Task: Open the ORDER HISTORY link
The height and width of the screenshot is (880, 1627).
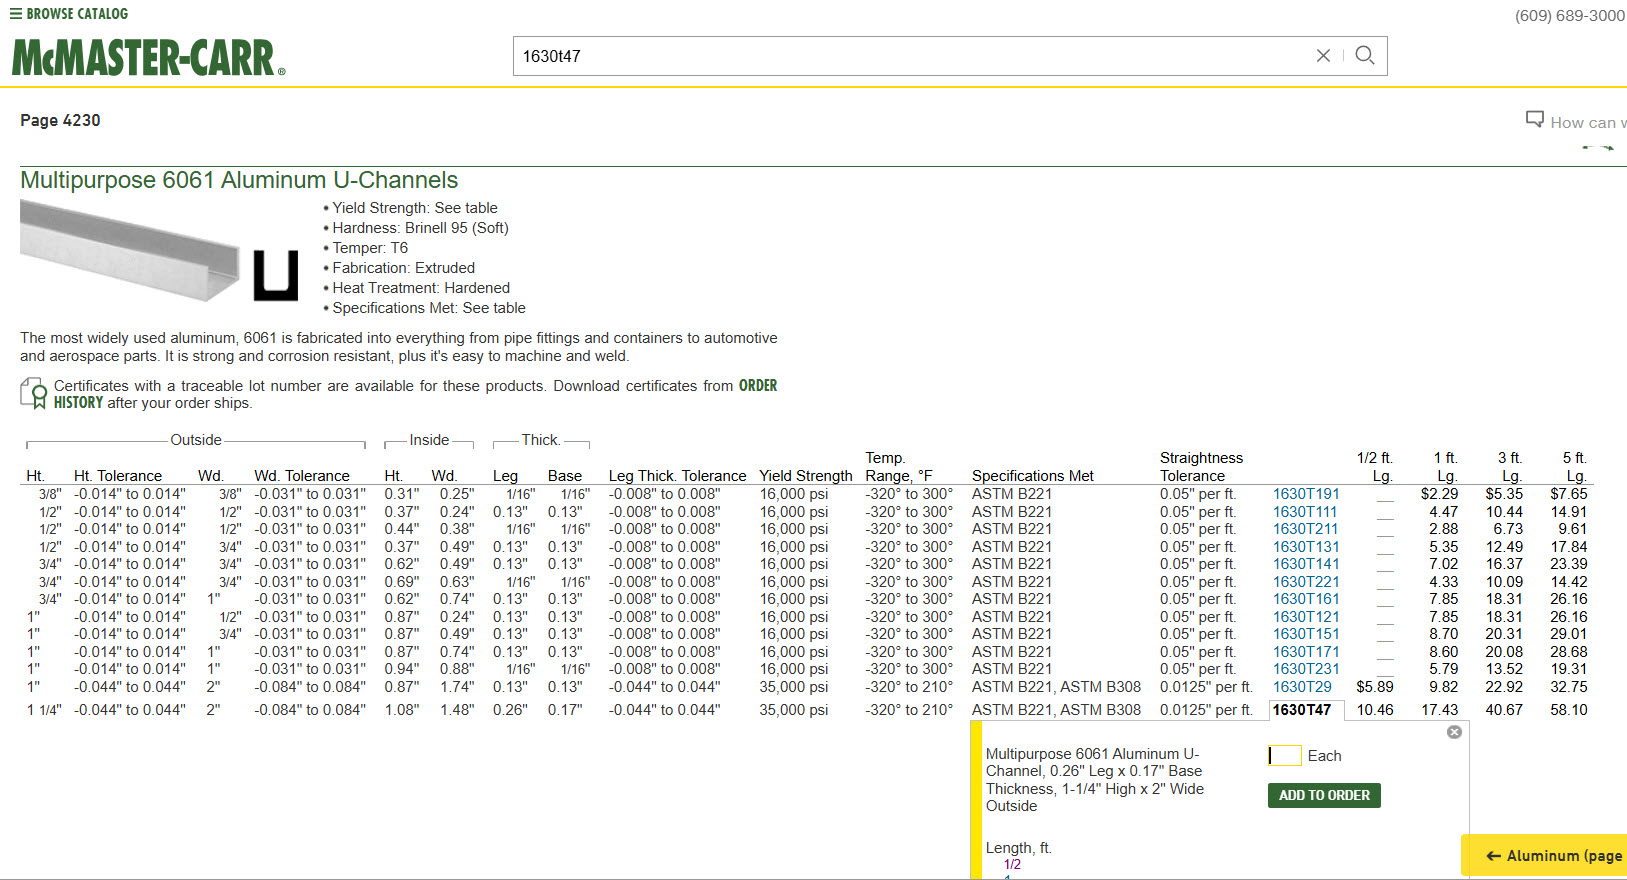Action: tap(758, 386)
